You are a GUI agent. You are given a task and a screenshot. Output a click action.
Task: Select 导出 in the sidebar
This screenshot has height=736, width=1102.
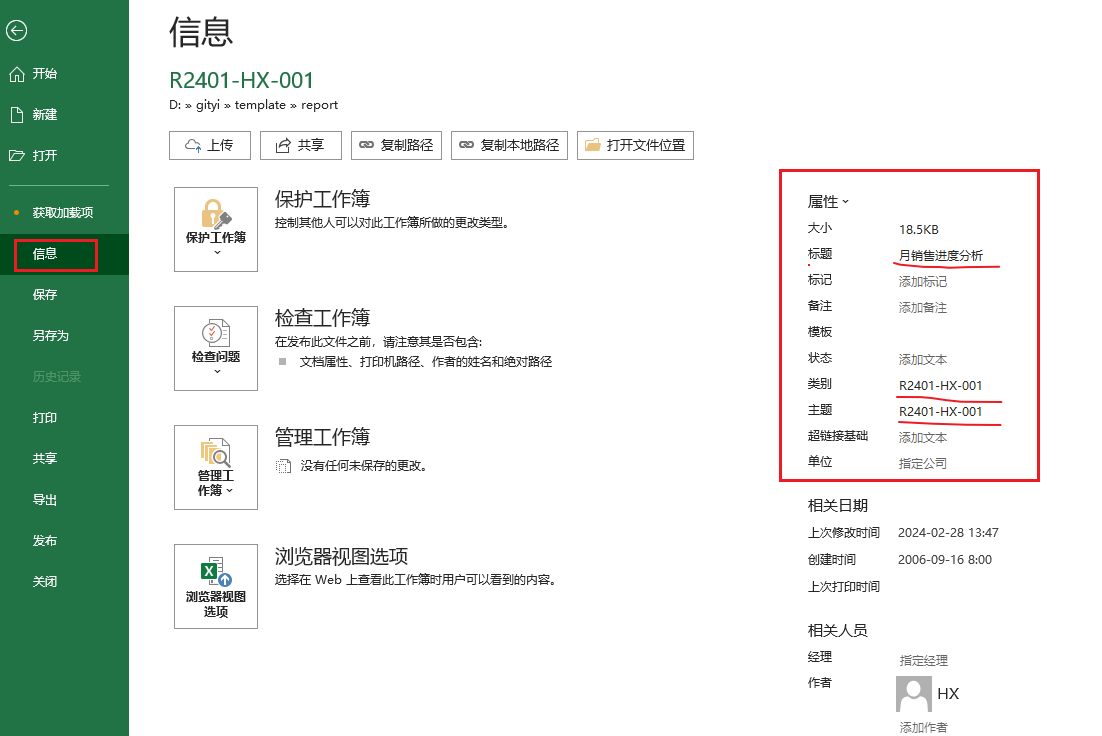click(x=45, y=498)
